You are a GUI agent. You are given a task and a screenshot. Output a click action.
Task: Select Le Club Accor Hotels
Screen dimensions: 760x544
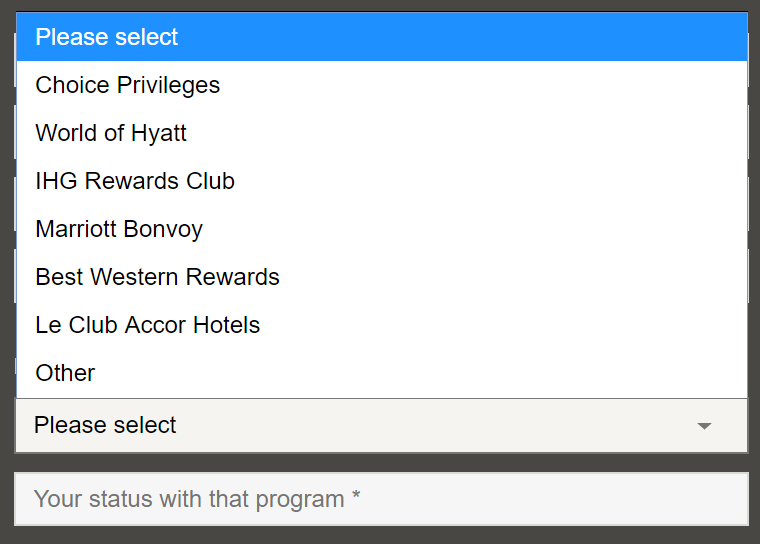[147, 325]
